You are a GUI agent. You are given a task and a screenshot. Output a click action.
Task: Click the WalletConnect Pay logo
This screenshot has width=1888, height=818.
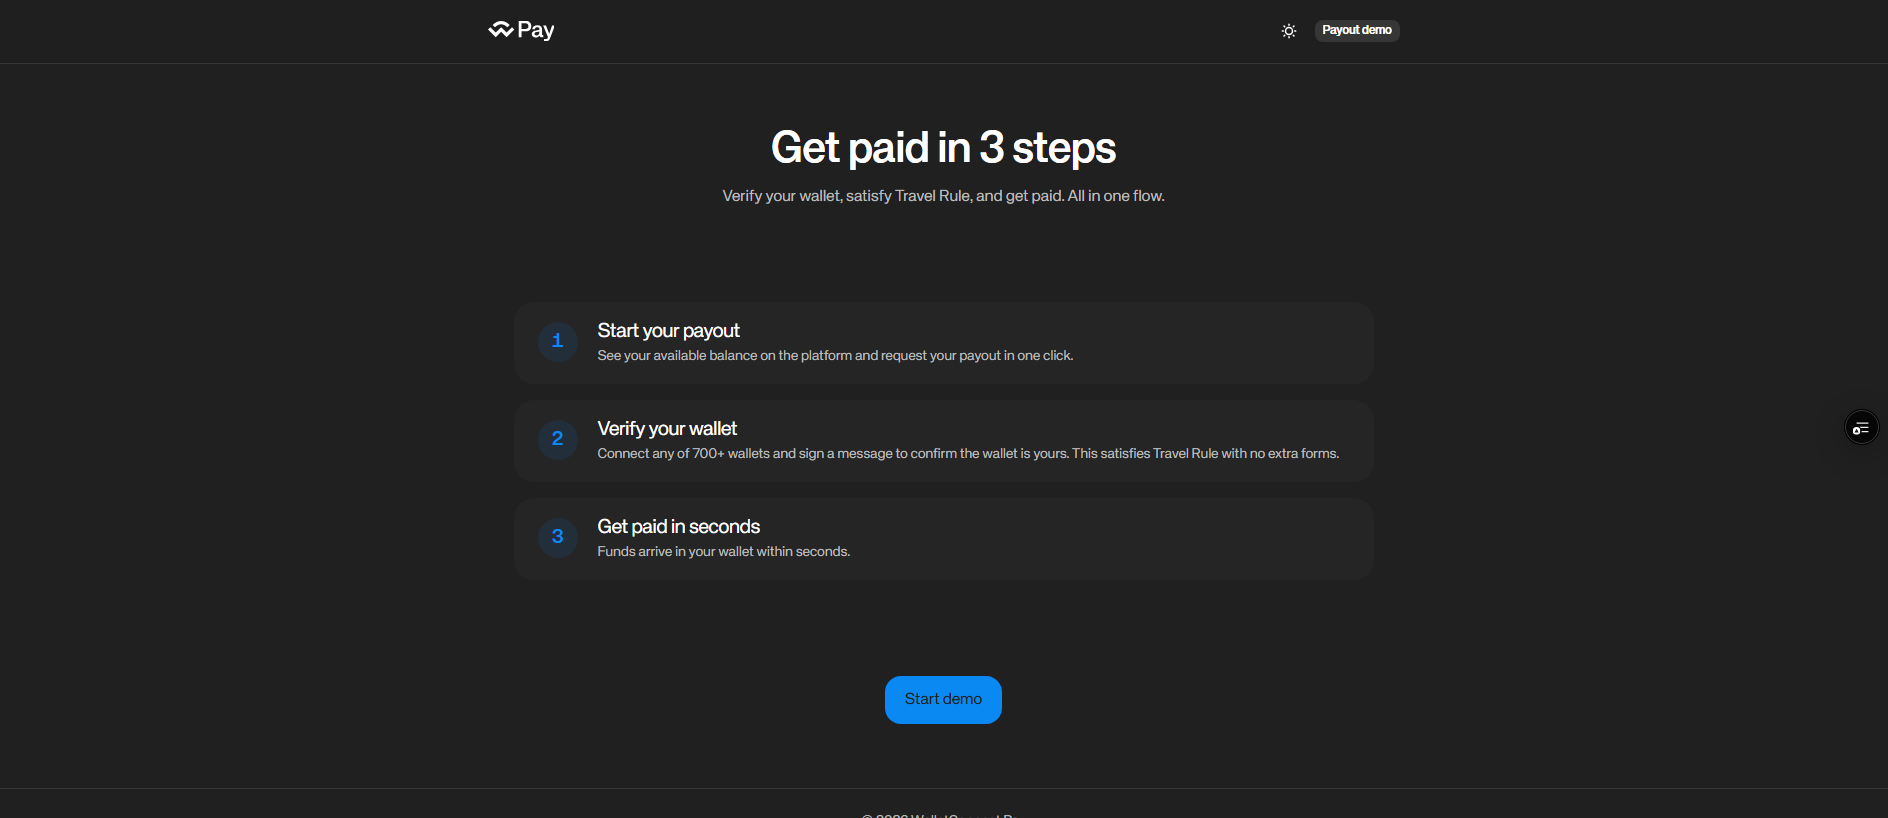[521, 30]
